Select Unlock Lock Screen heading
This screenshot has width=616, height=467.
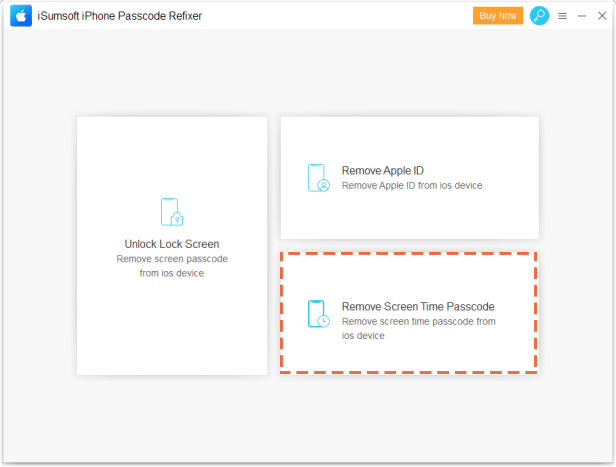point(172,244)
